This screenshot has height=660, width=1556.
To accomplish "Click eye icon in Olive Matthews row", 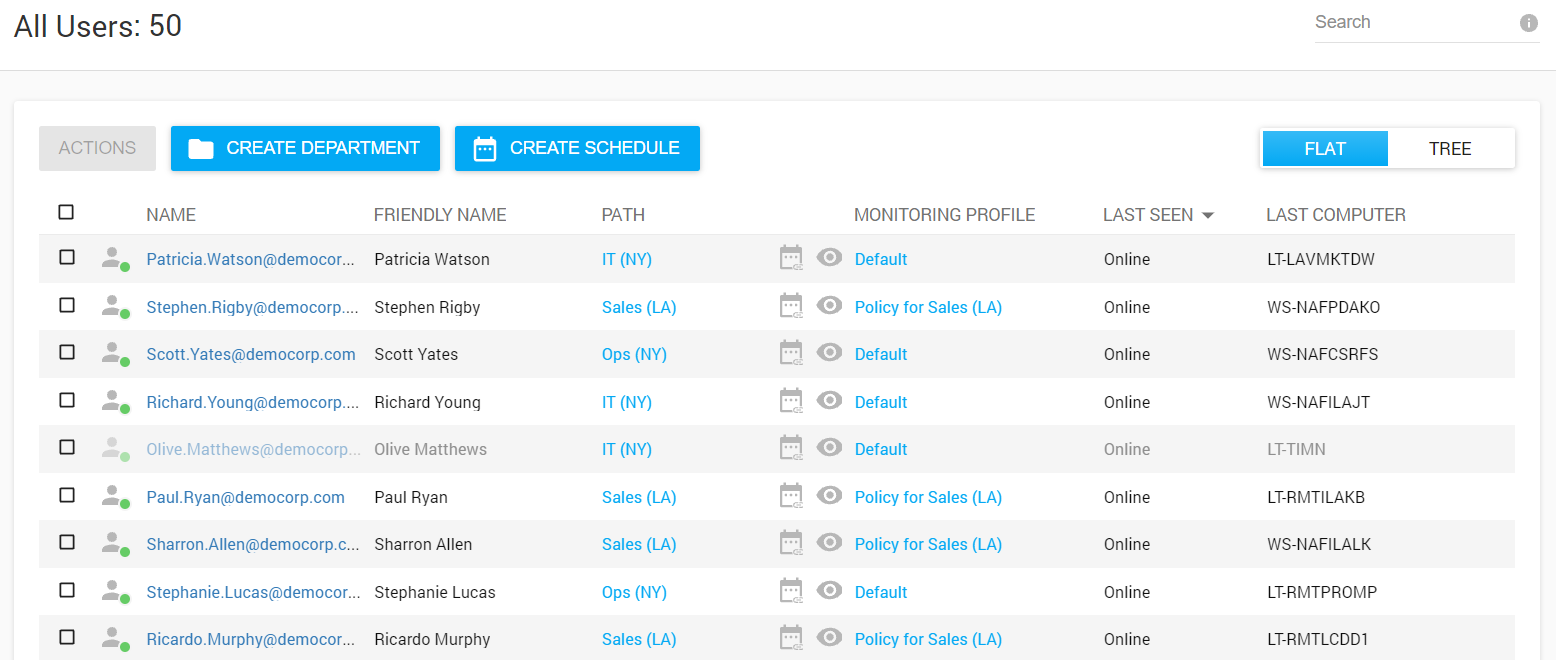I will pyautogui.click(x=829, y=448).
